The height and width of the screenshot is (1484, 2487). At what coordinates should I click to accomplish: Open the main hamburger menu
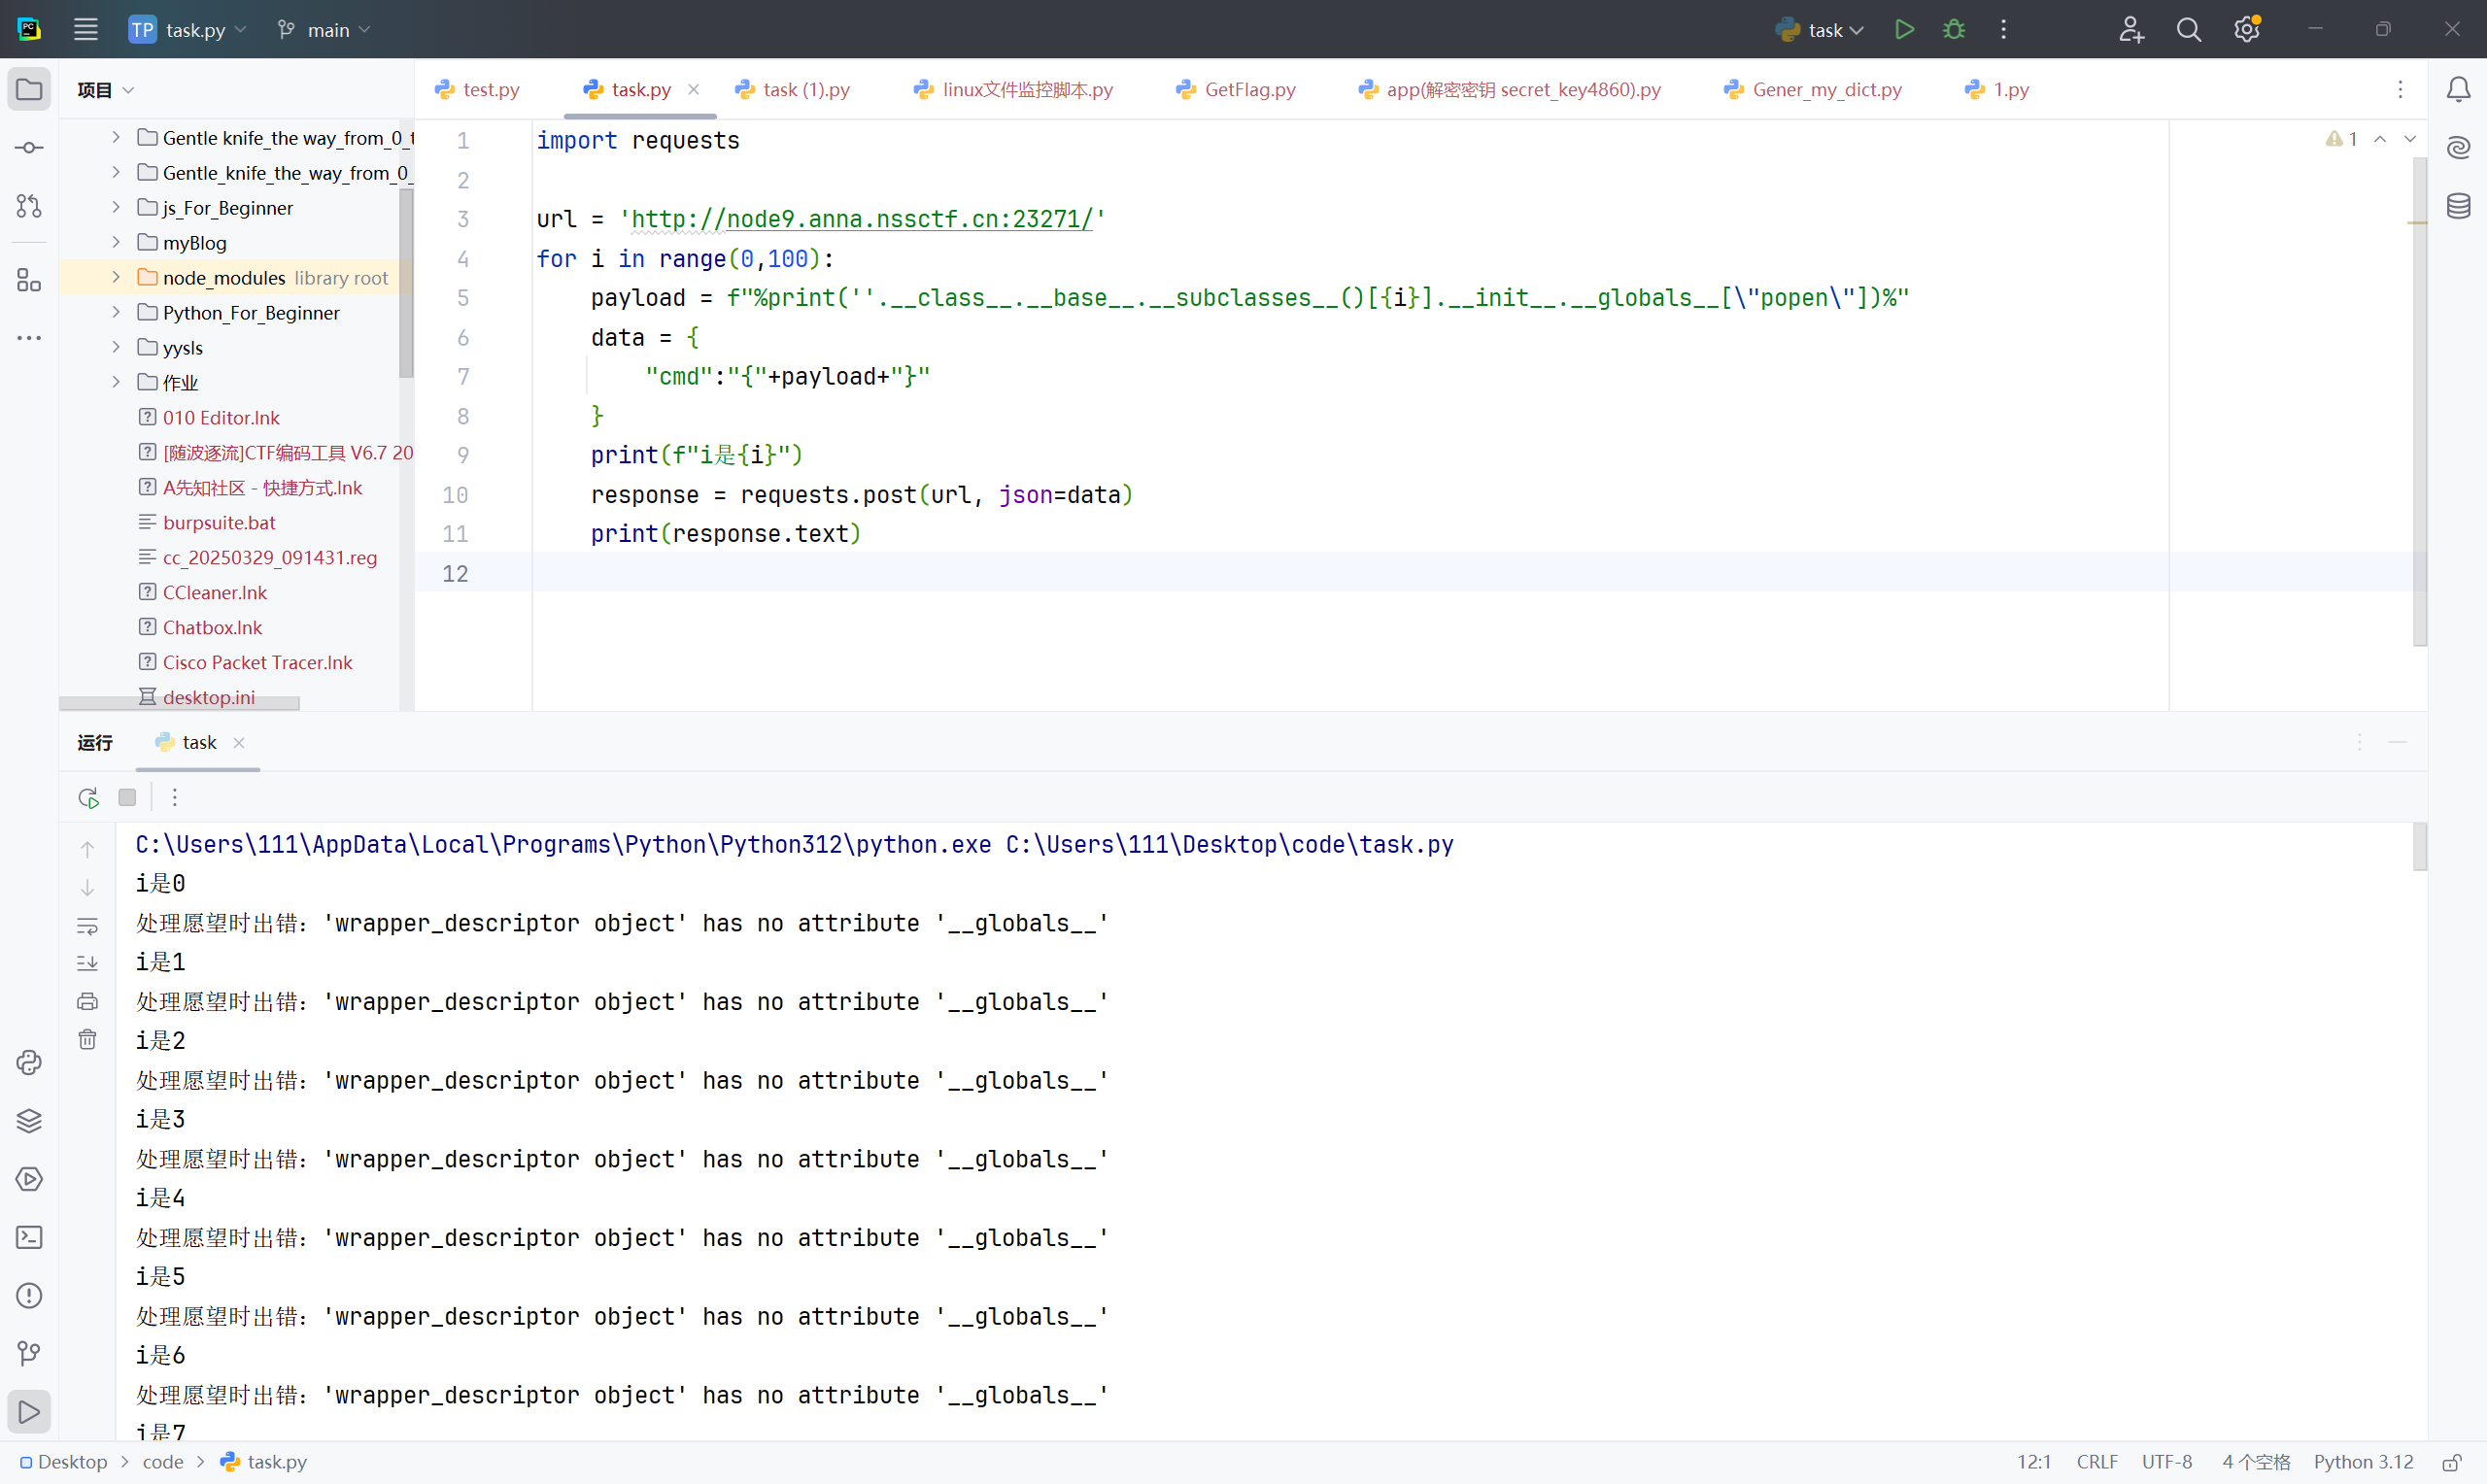86,29
